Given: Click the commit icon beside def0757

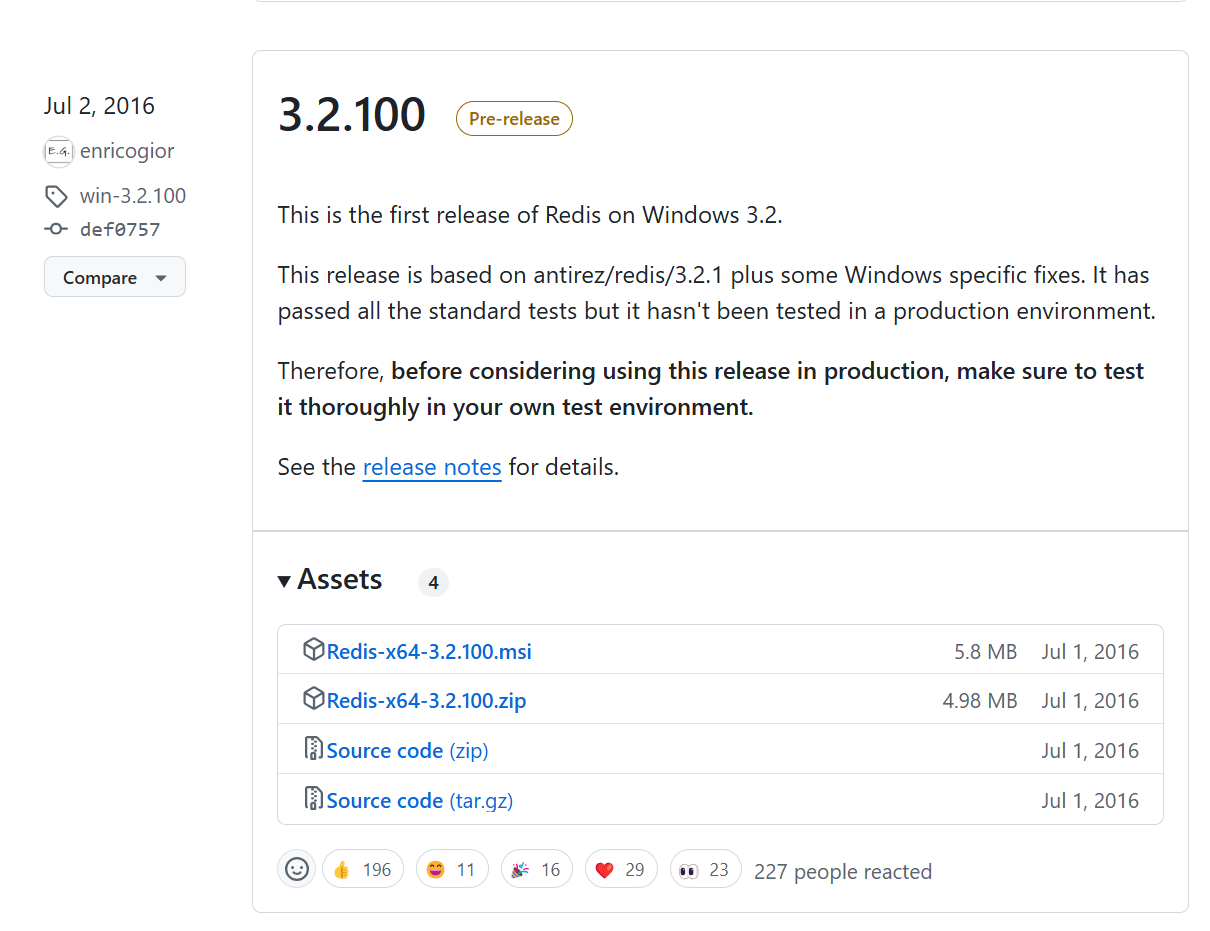Looking at the screenshot, I should pyautogui.click(x=56, y=229).
